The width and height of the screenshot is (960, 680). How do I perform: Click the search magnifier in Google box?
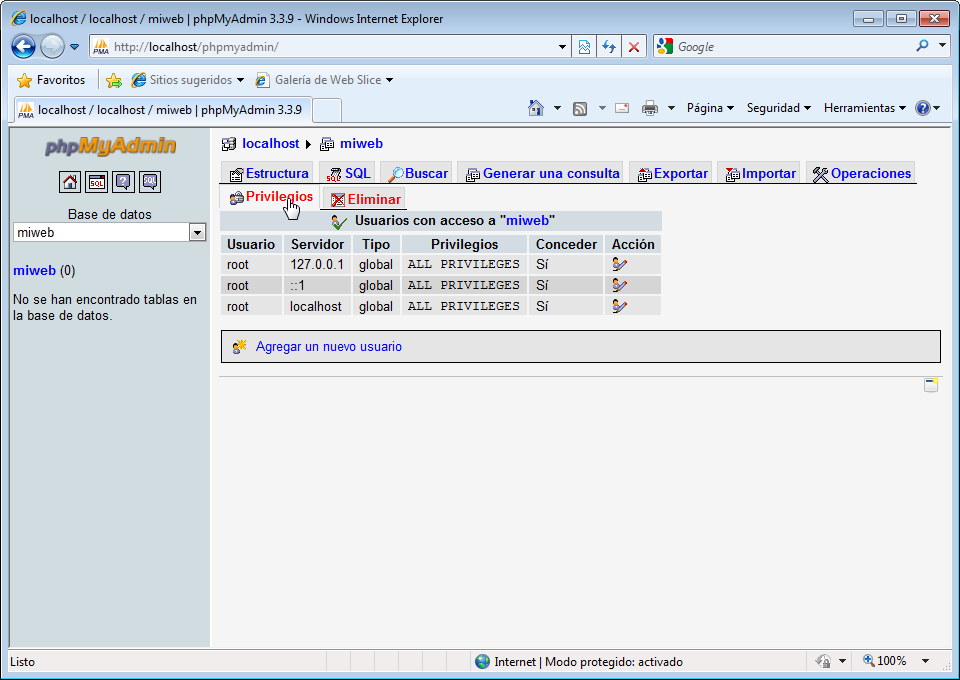[x=922, y=46]
